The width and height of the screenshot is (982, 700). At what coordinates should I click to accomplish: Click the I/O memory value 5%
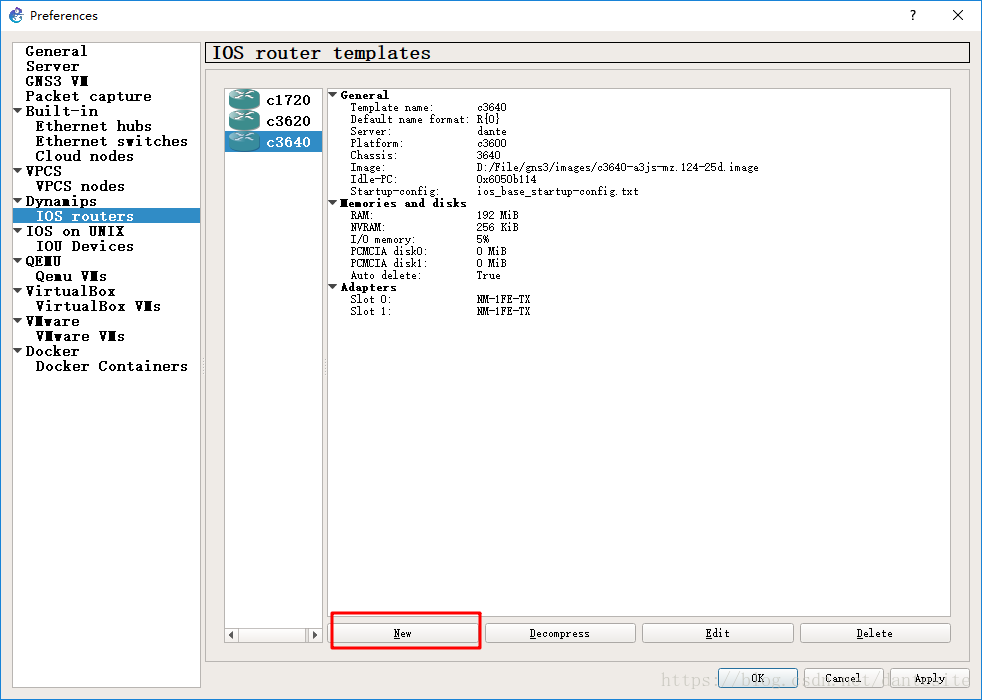[x=483, y=239]
